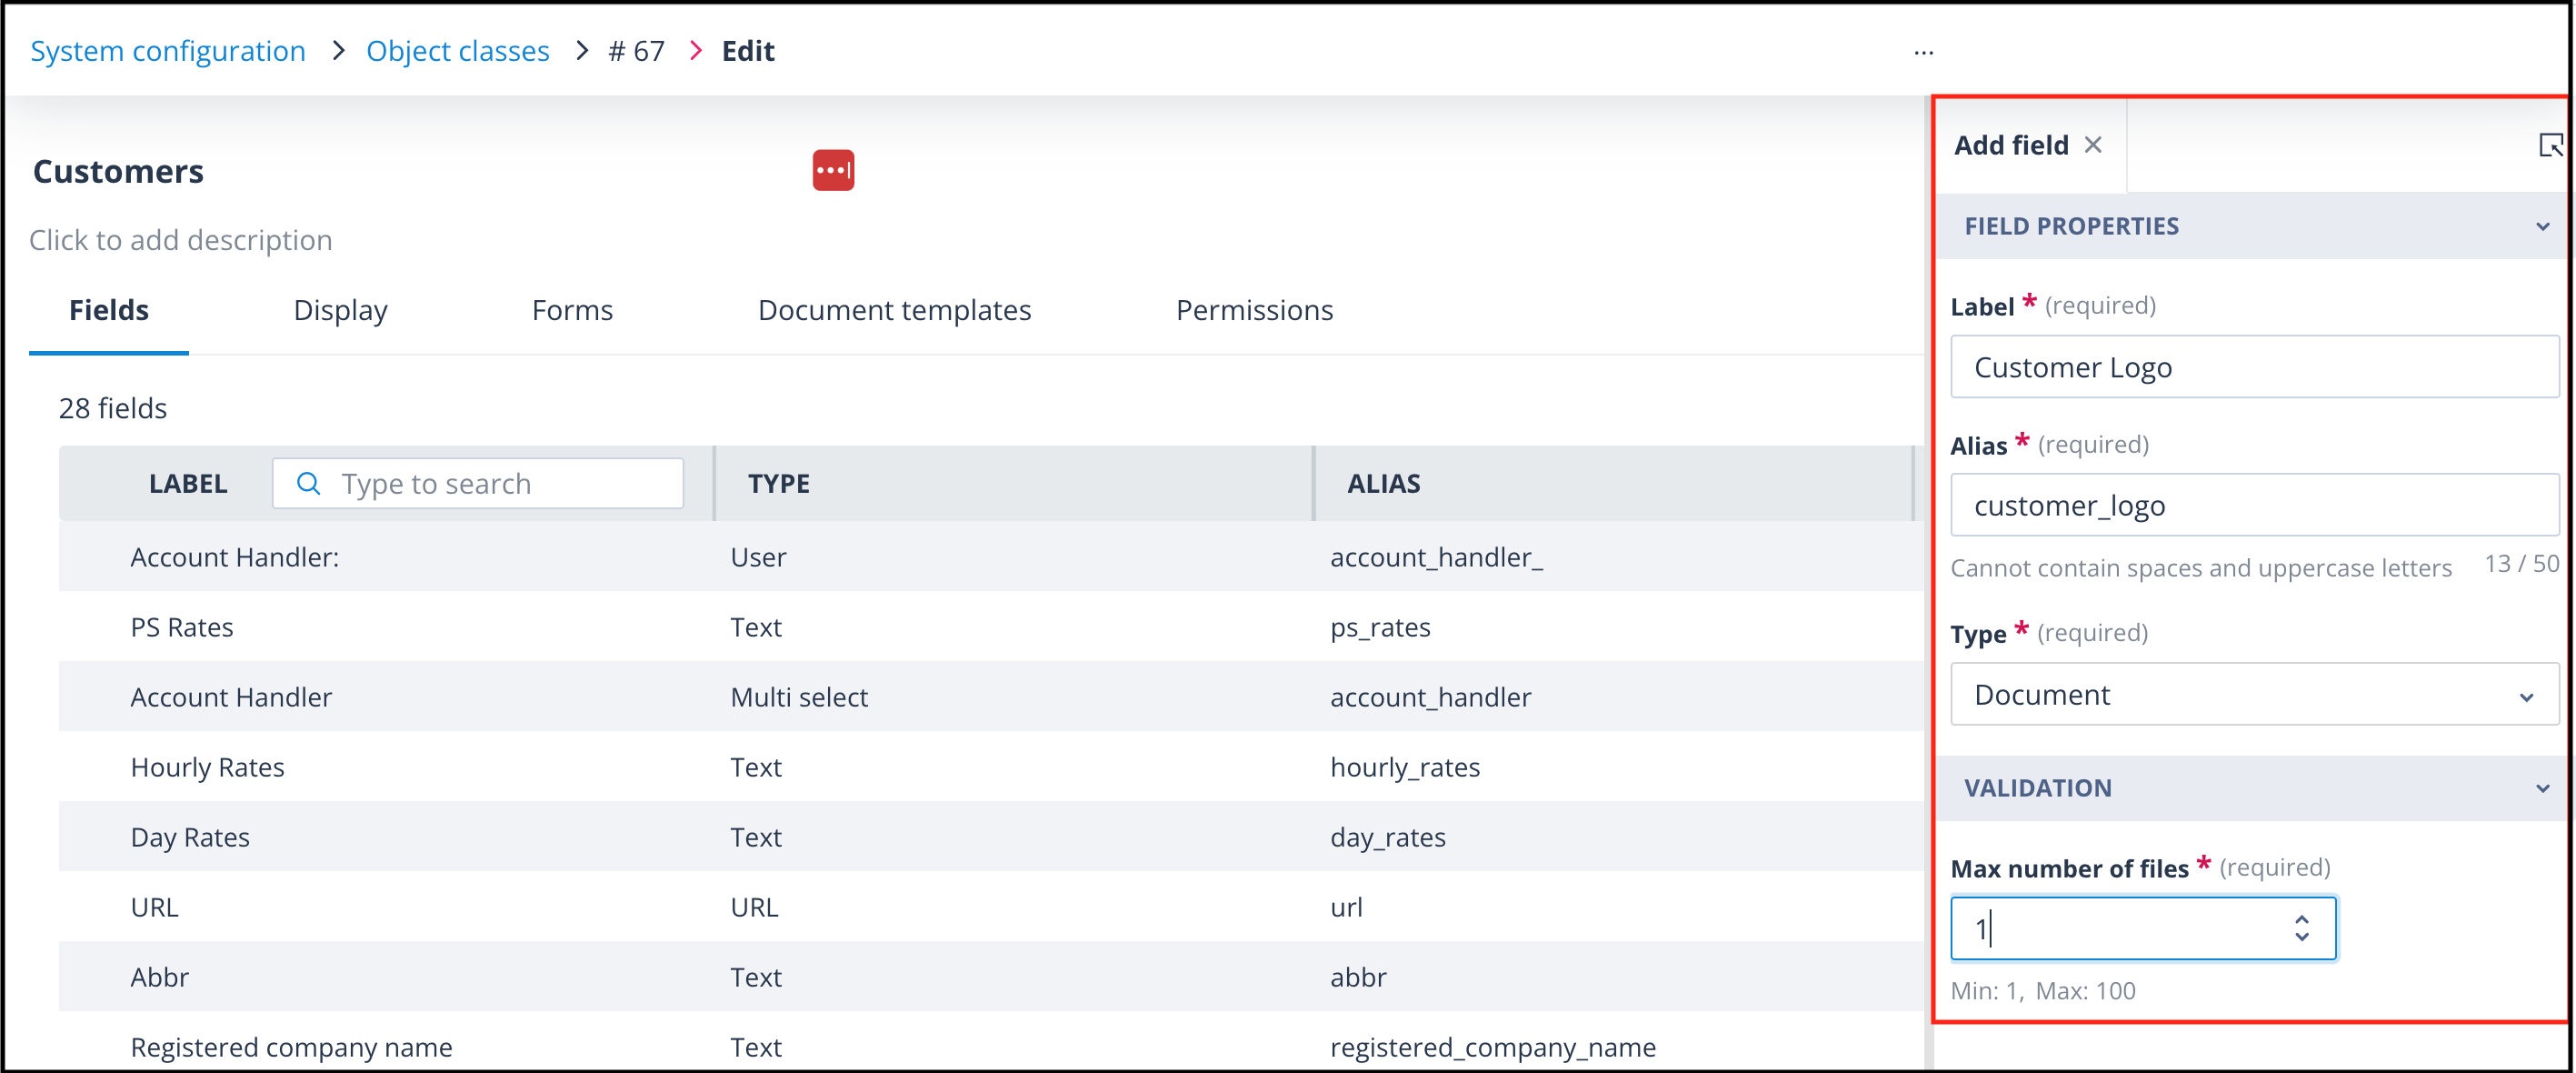The width and height of the screenshot is (2576, 1073).
Task: Switch to the Display tab
Action: coord(340,310)
